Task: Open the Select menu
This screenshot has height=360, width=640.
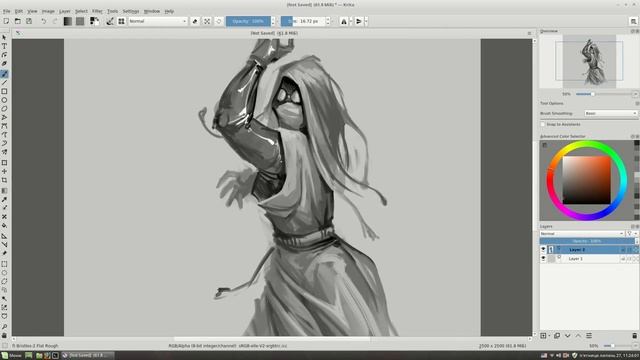Action: 81,11
